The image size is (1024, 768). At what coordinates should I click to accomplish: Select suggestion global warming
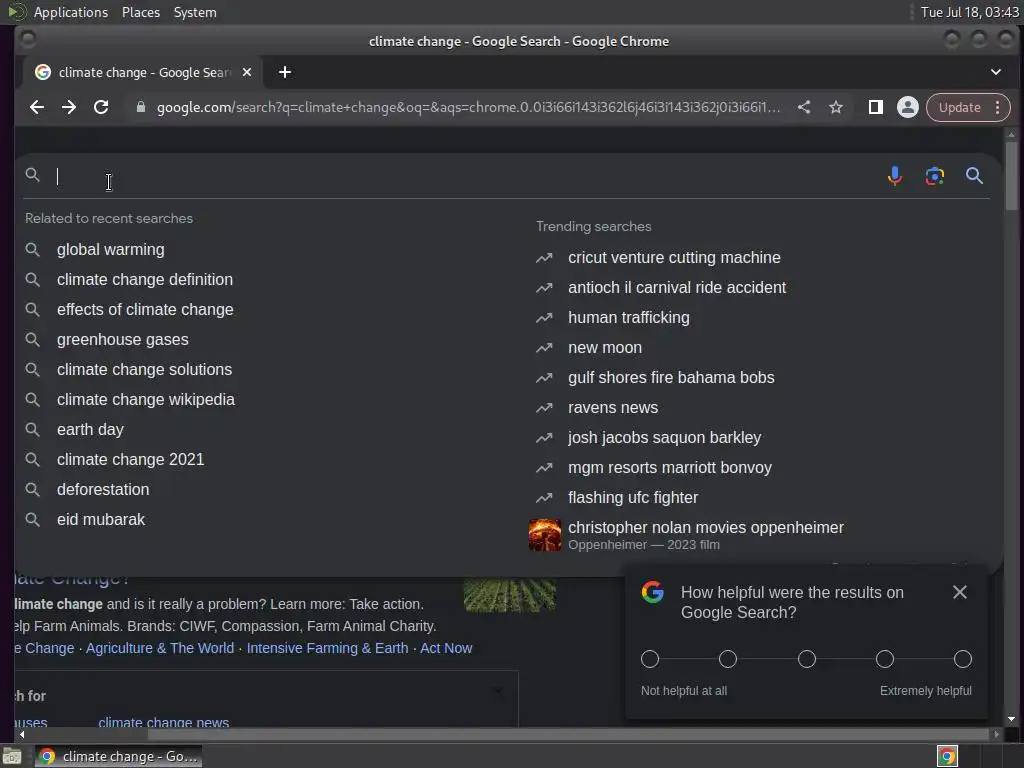coord(110,249)
